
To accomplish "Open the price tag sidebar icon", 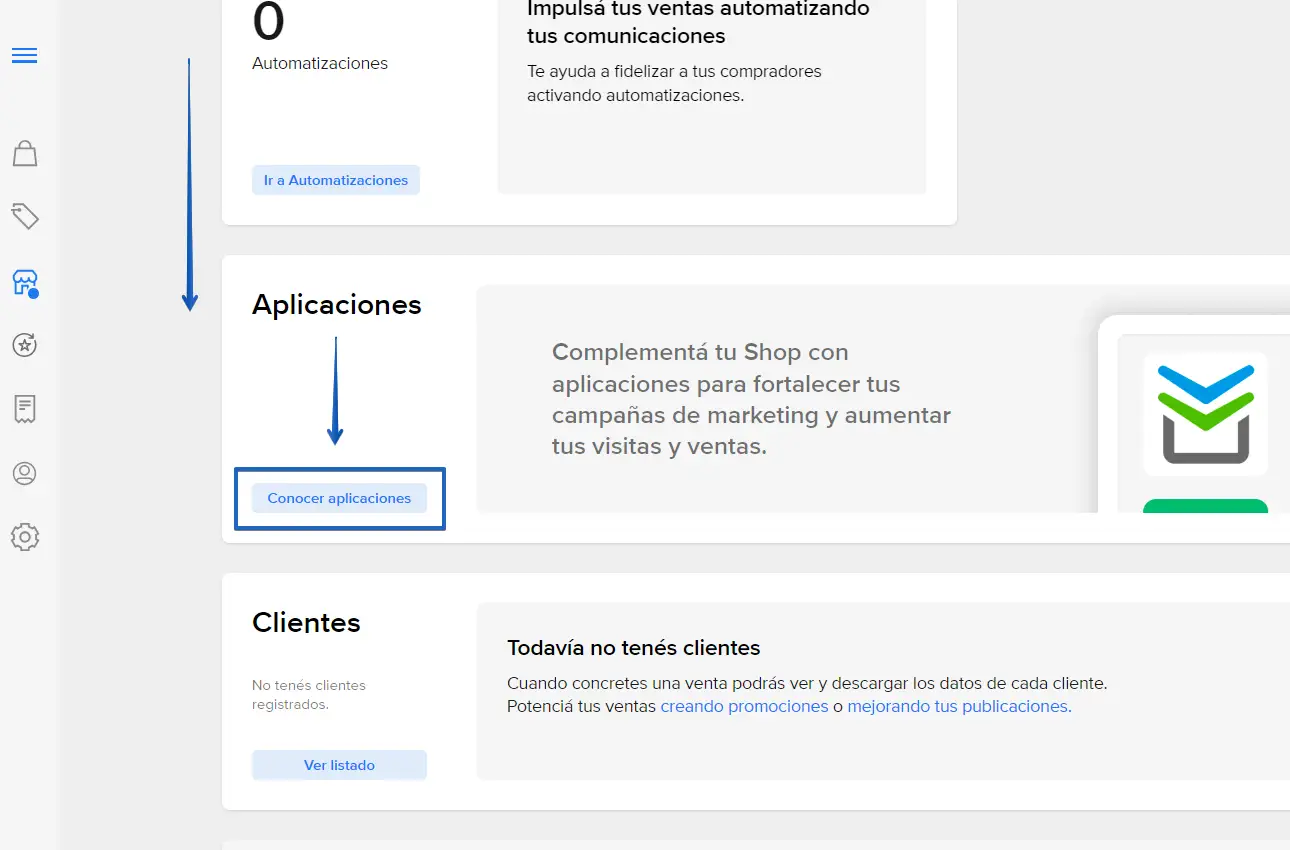I will pyautogui.click(x=25, y=216).
